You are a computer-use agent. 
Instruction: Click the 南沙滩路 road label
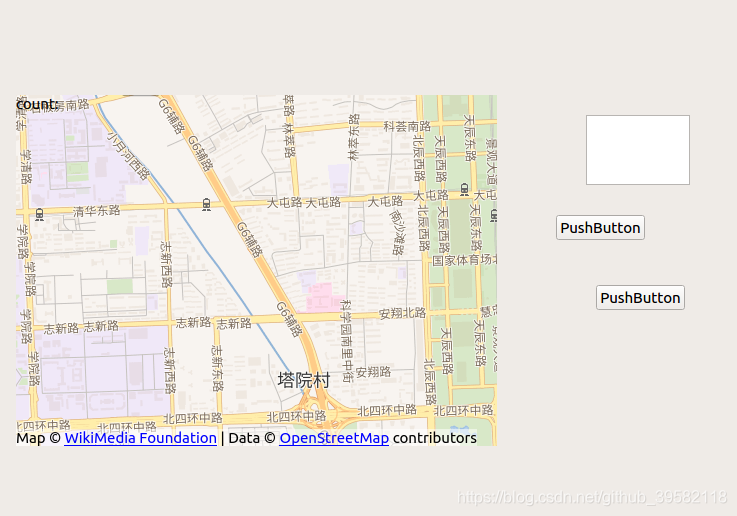tap(397, 232)
